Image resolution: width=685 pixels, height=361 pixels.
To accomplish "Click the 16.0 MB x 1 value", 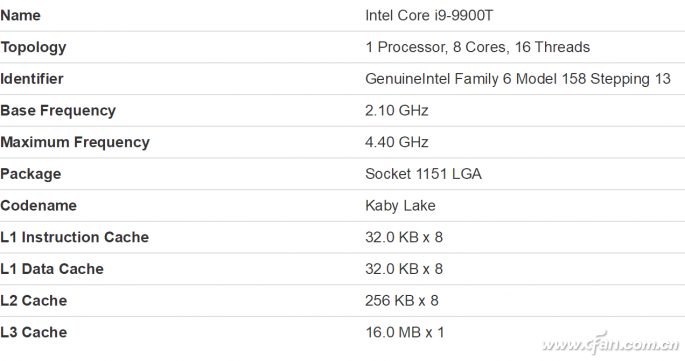I will click(x=405, y=332).
